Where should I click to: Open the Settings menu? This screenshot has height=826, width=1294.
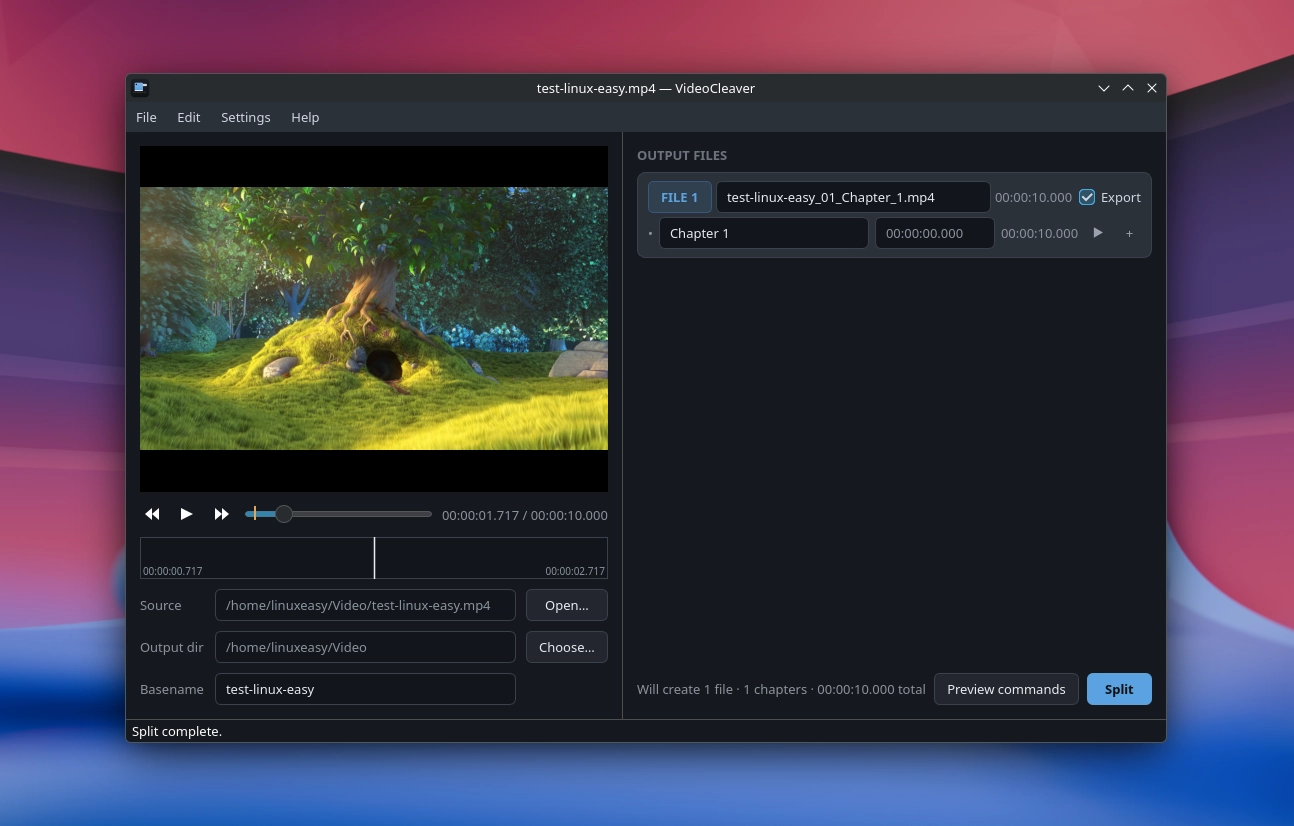tap(245, 117)
